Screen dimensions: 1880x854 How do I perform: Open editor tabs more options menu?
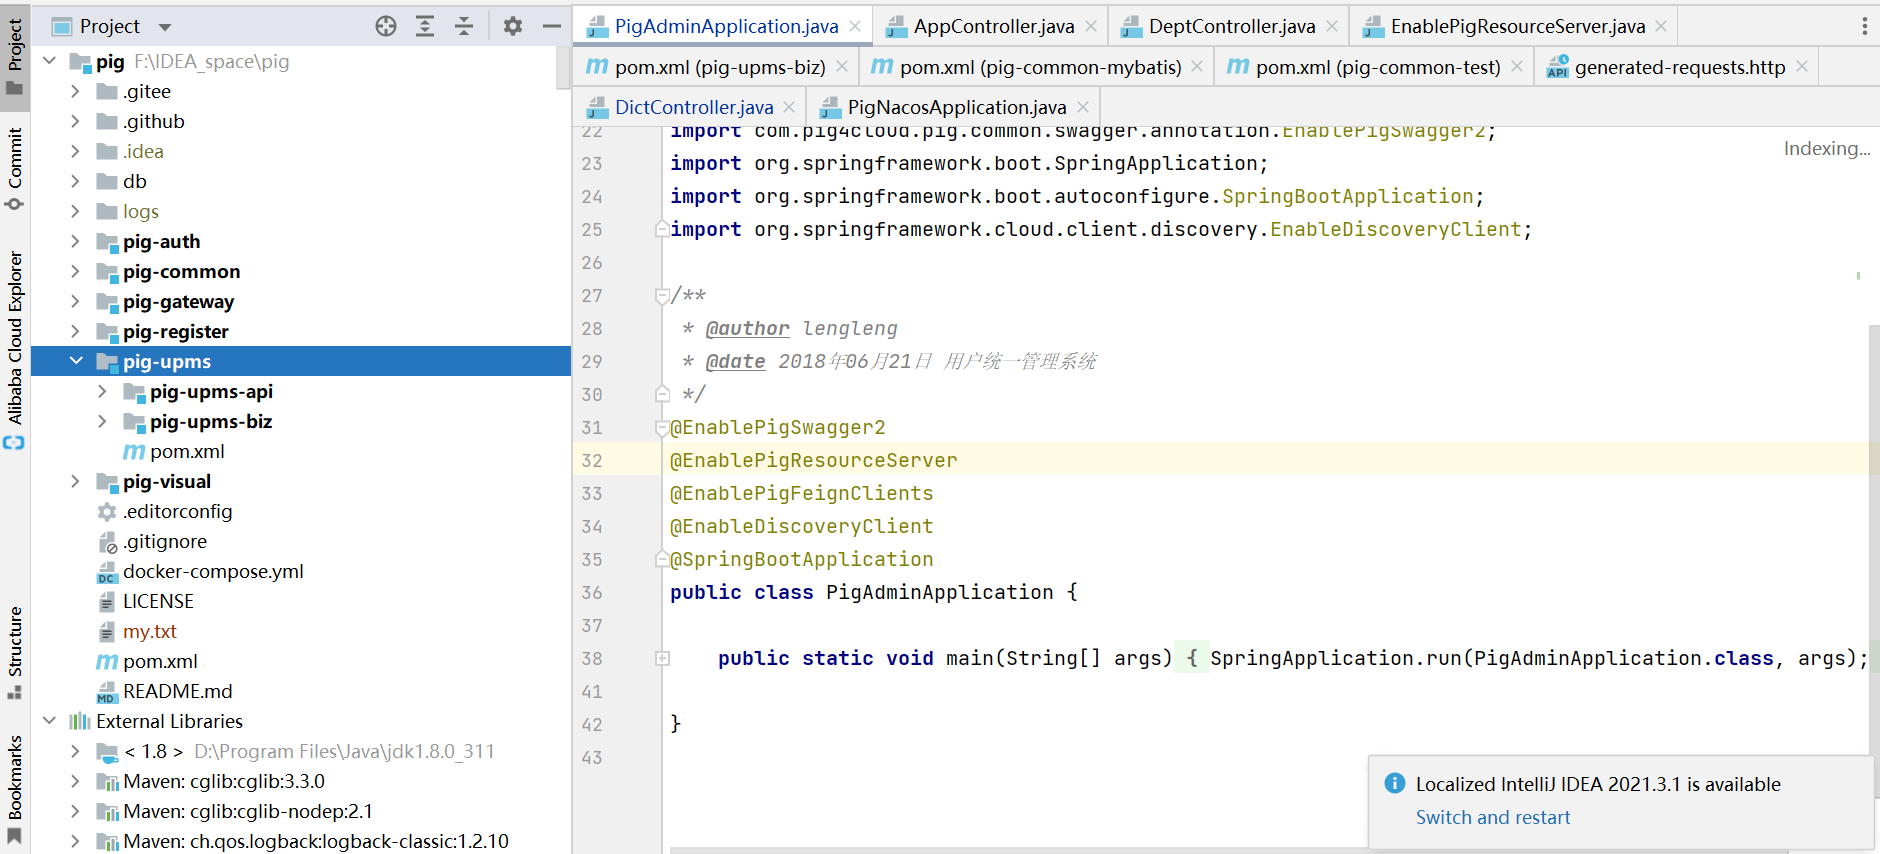(x=1865, y=26)
